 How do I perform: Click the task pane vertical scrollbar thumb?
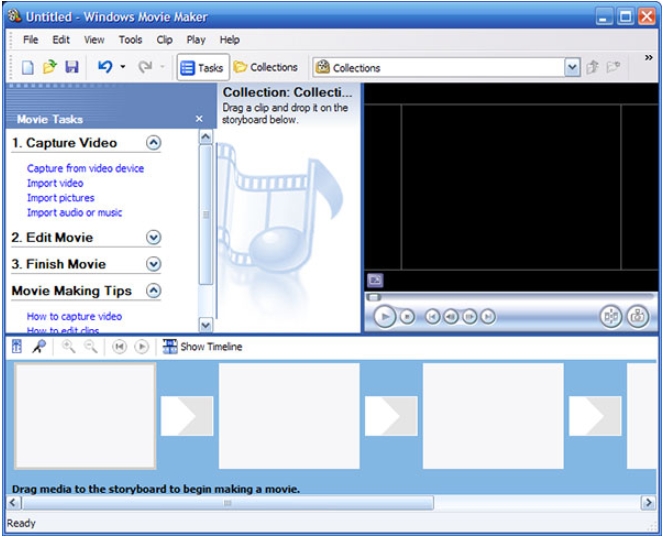click(x=205, y=215)
